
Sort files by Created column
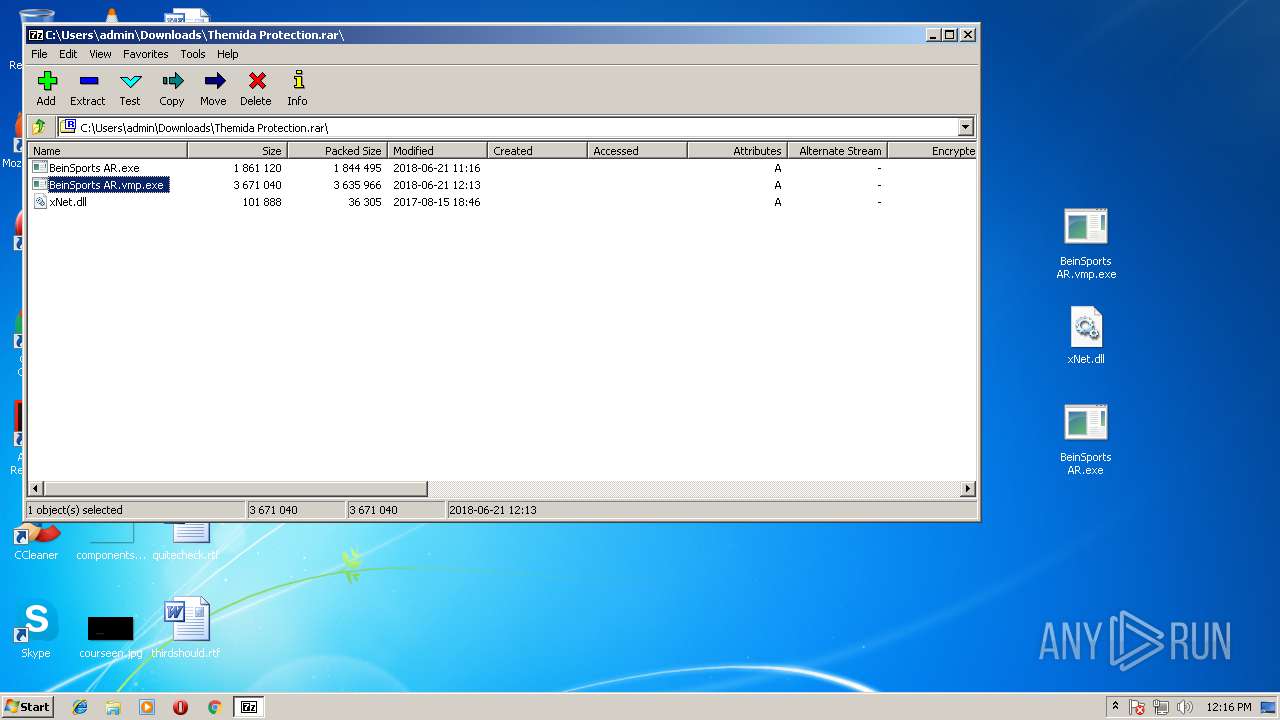point(538,151)
